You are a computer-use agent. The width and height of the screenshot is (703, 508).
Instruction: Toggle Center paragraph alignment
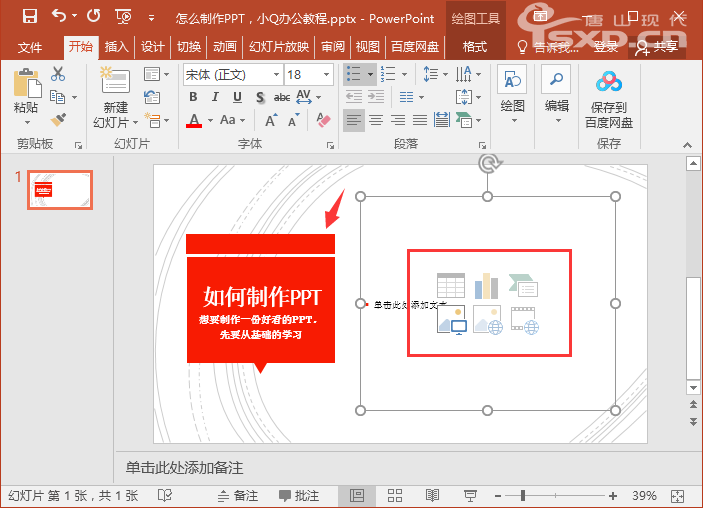376,120
